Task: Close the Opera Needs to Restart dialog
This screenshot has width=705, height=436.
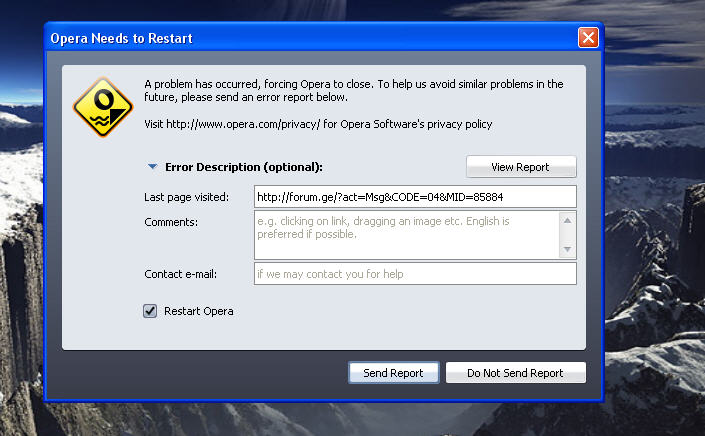Action: (x=588, y=38)
